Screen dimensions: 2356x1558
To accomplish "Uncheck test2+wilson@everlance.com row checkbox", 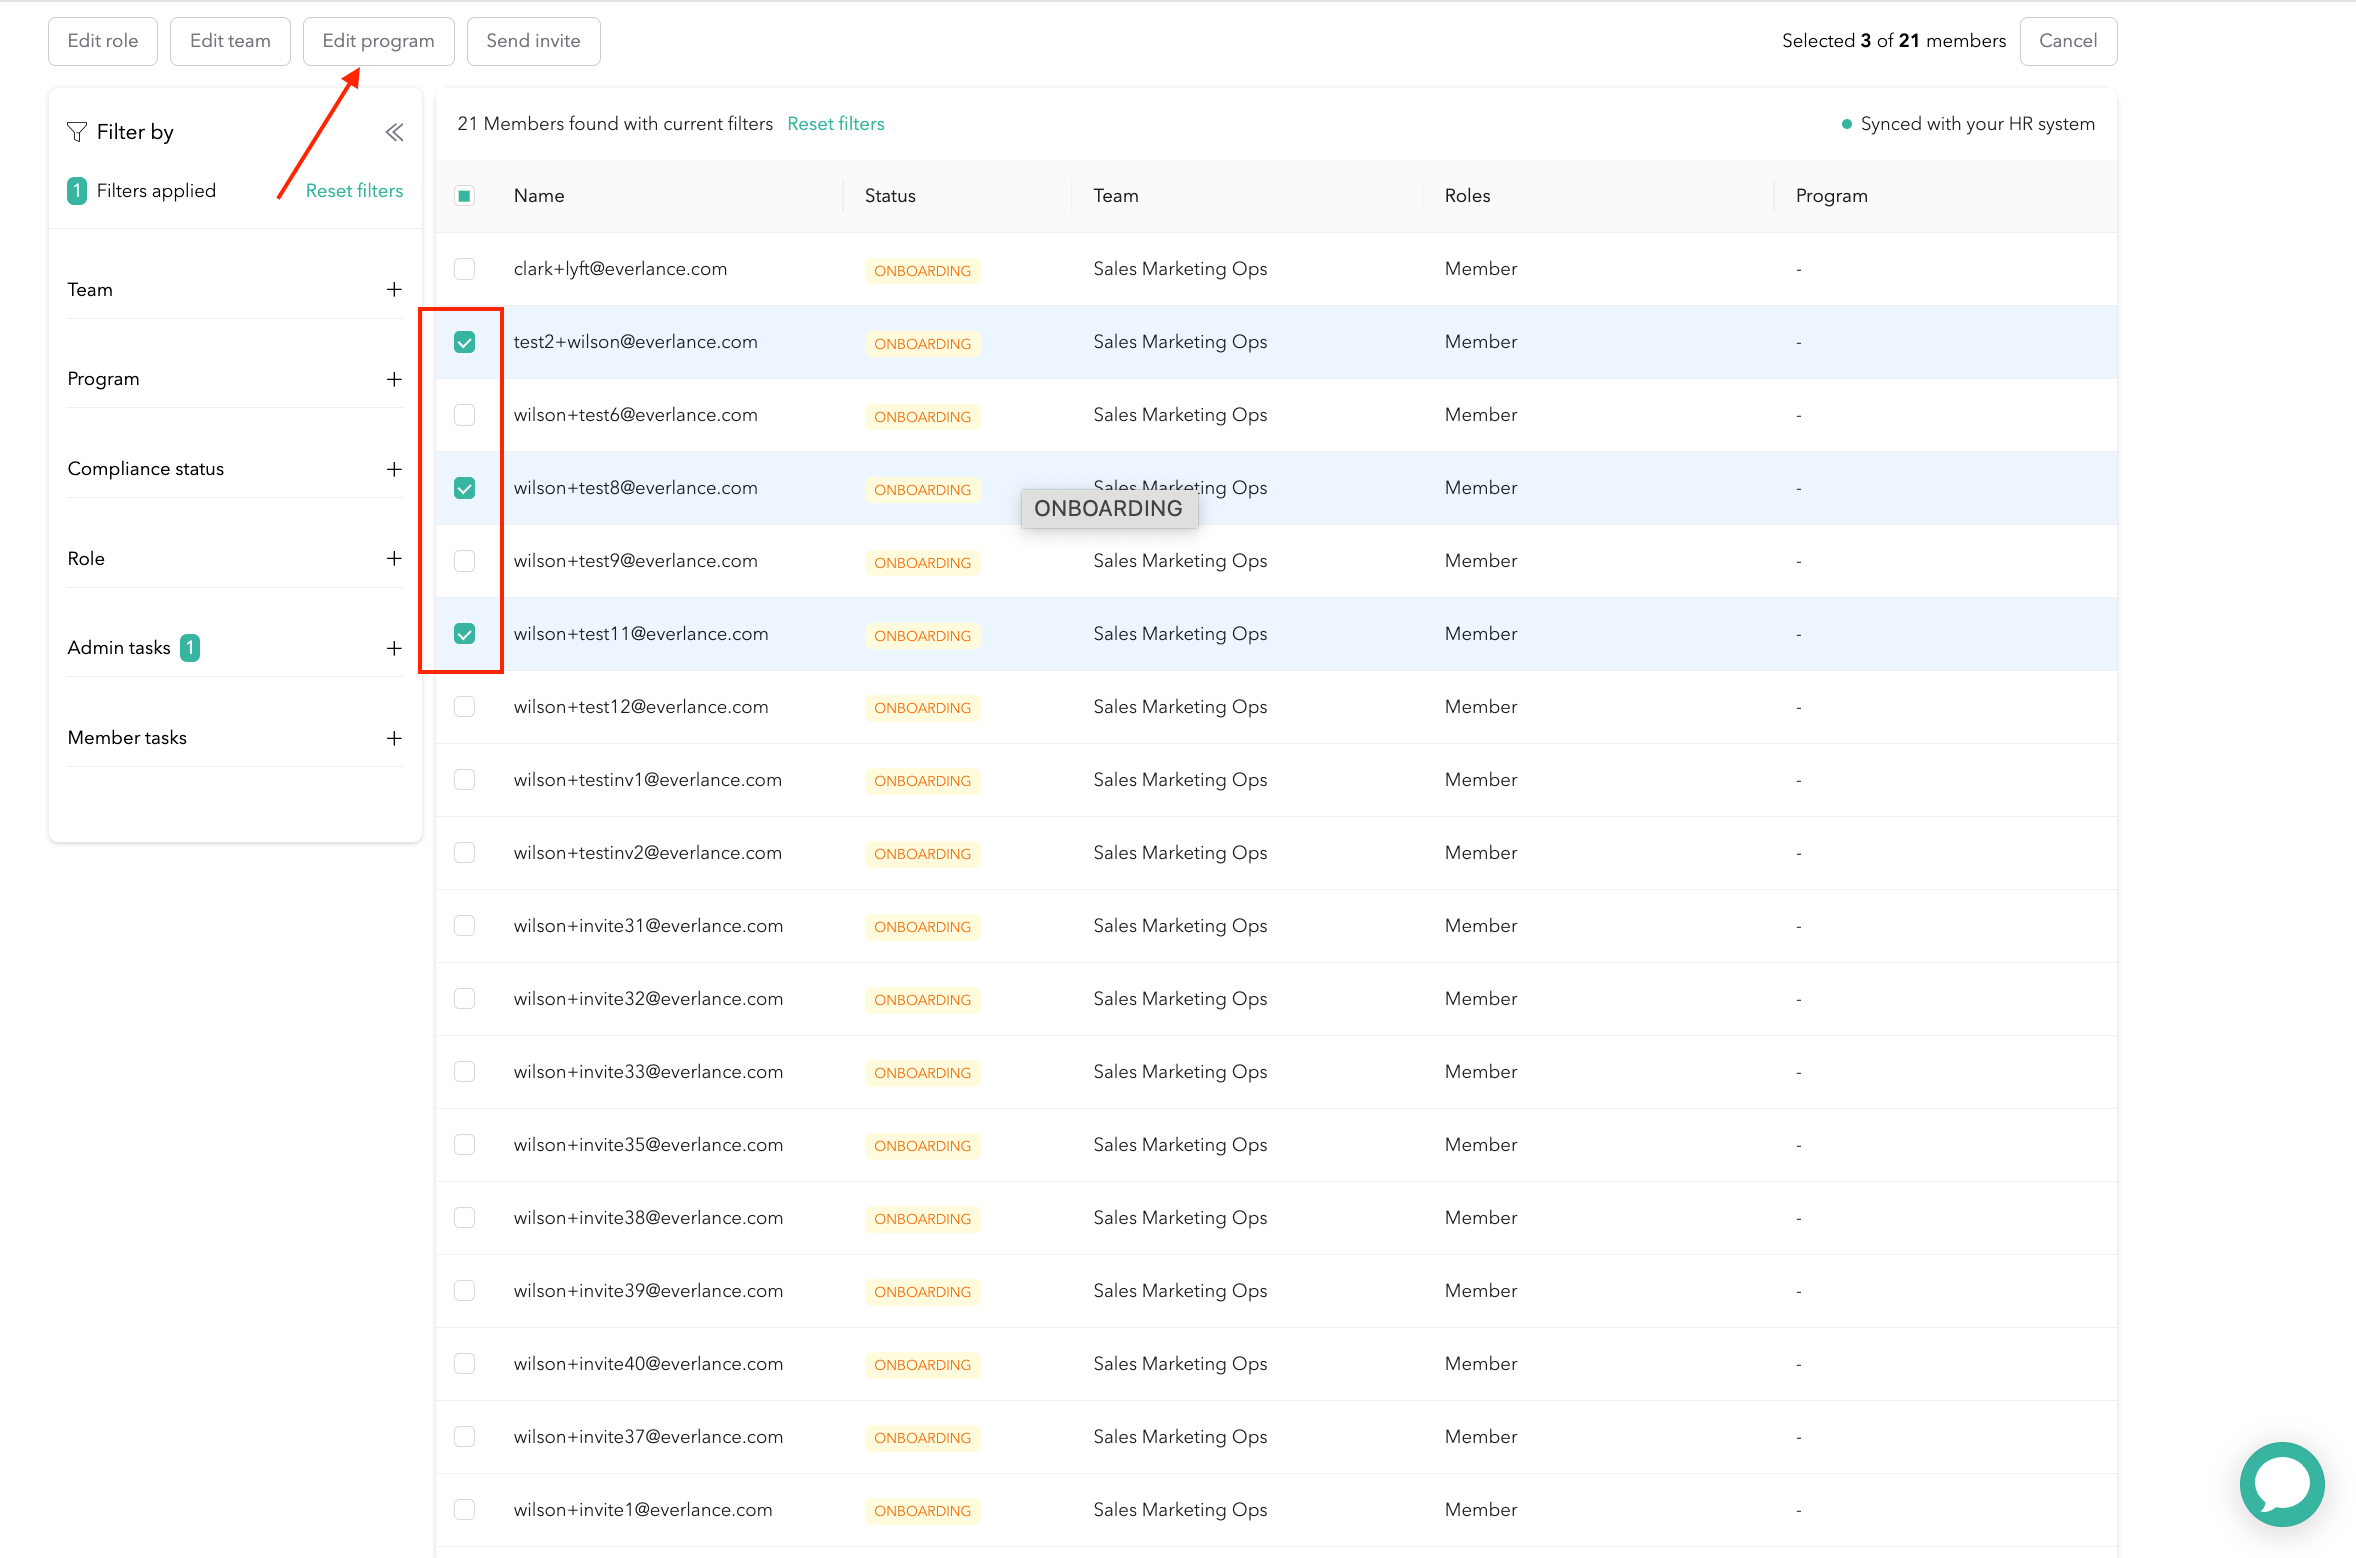I will coord(464,342).
